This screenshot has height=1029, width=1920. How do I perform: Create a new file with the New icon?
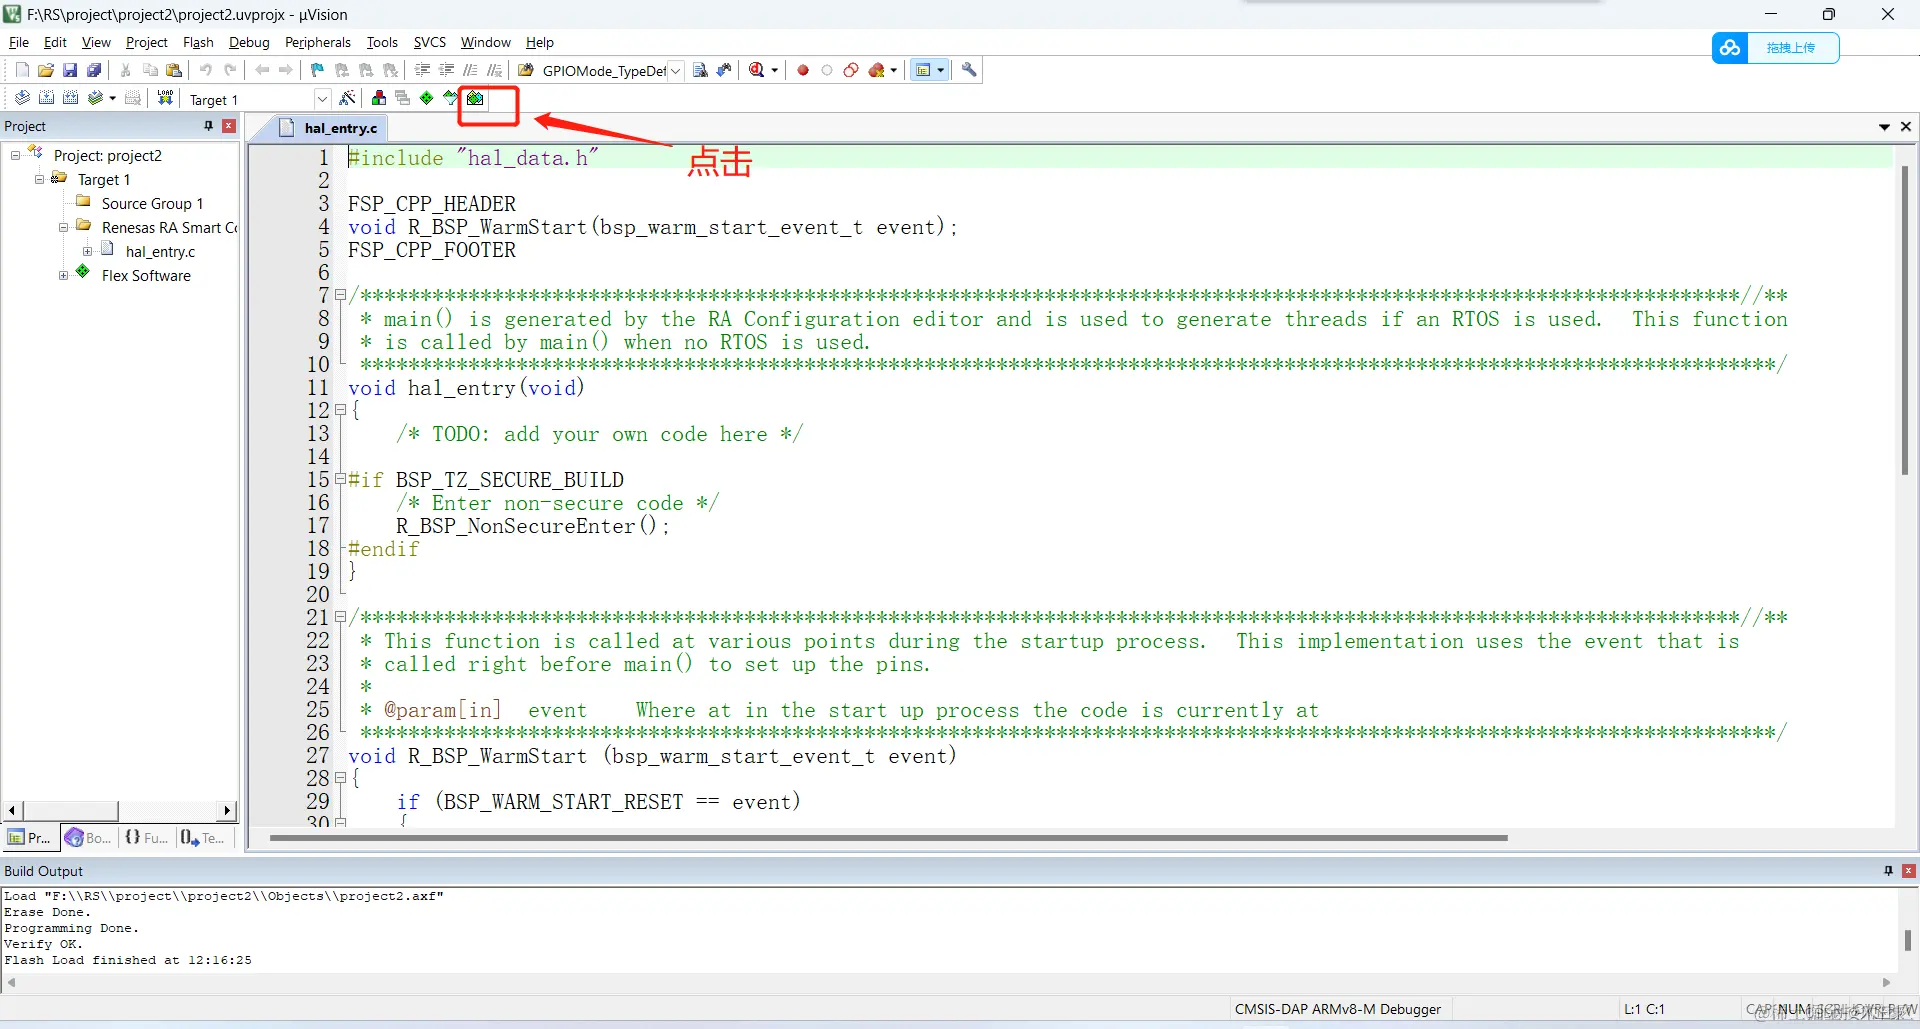click(x=22, y=70)
